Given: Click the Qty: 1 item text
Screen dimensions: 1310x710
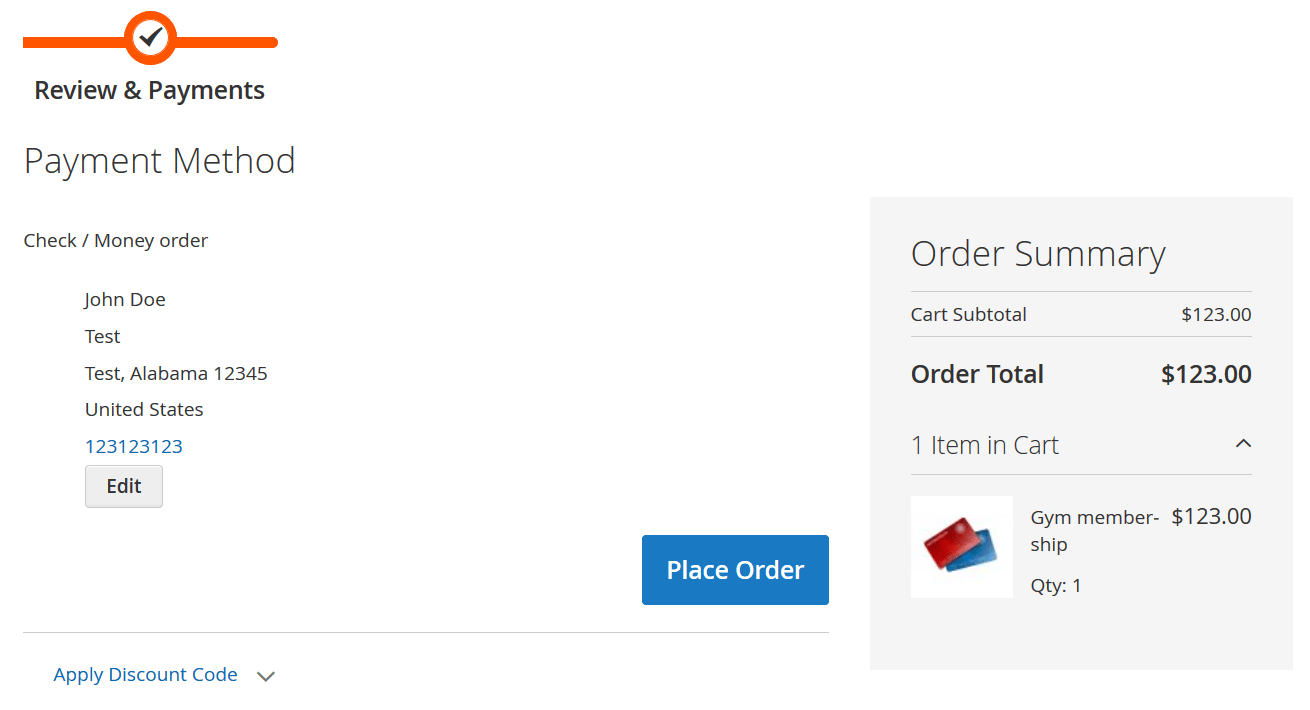Looking at the screenshot, I should [x=1056, y=586].
